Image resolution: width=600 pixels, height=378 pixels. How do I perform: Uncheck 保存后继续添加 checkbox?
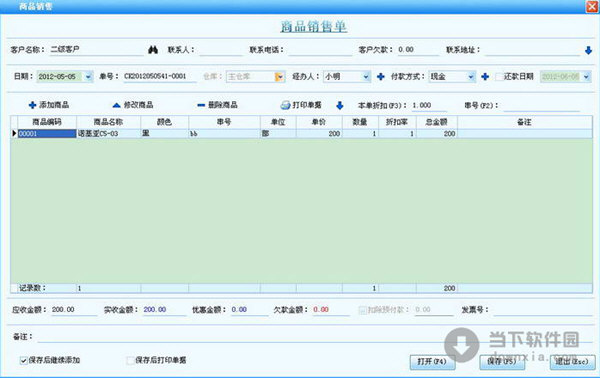point(24,360)
